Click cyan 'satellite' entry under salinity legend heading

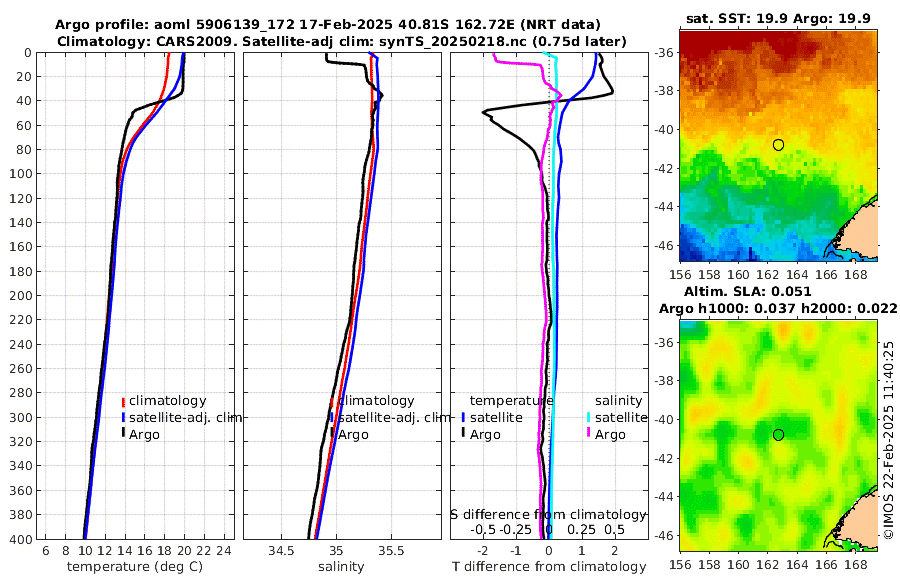pos(621,417)
